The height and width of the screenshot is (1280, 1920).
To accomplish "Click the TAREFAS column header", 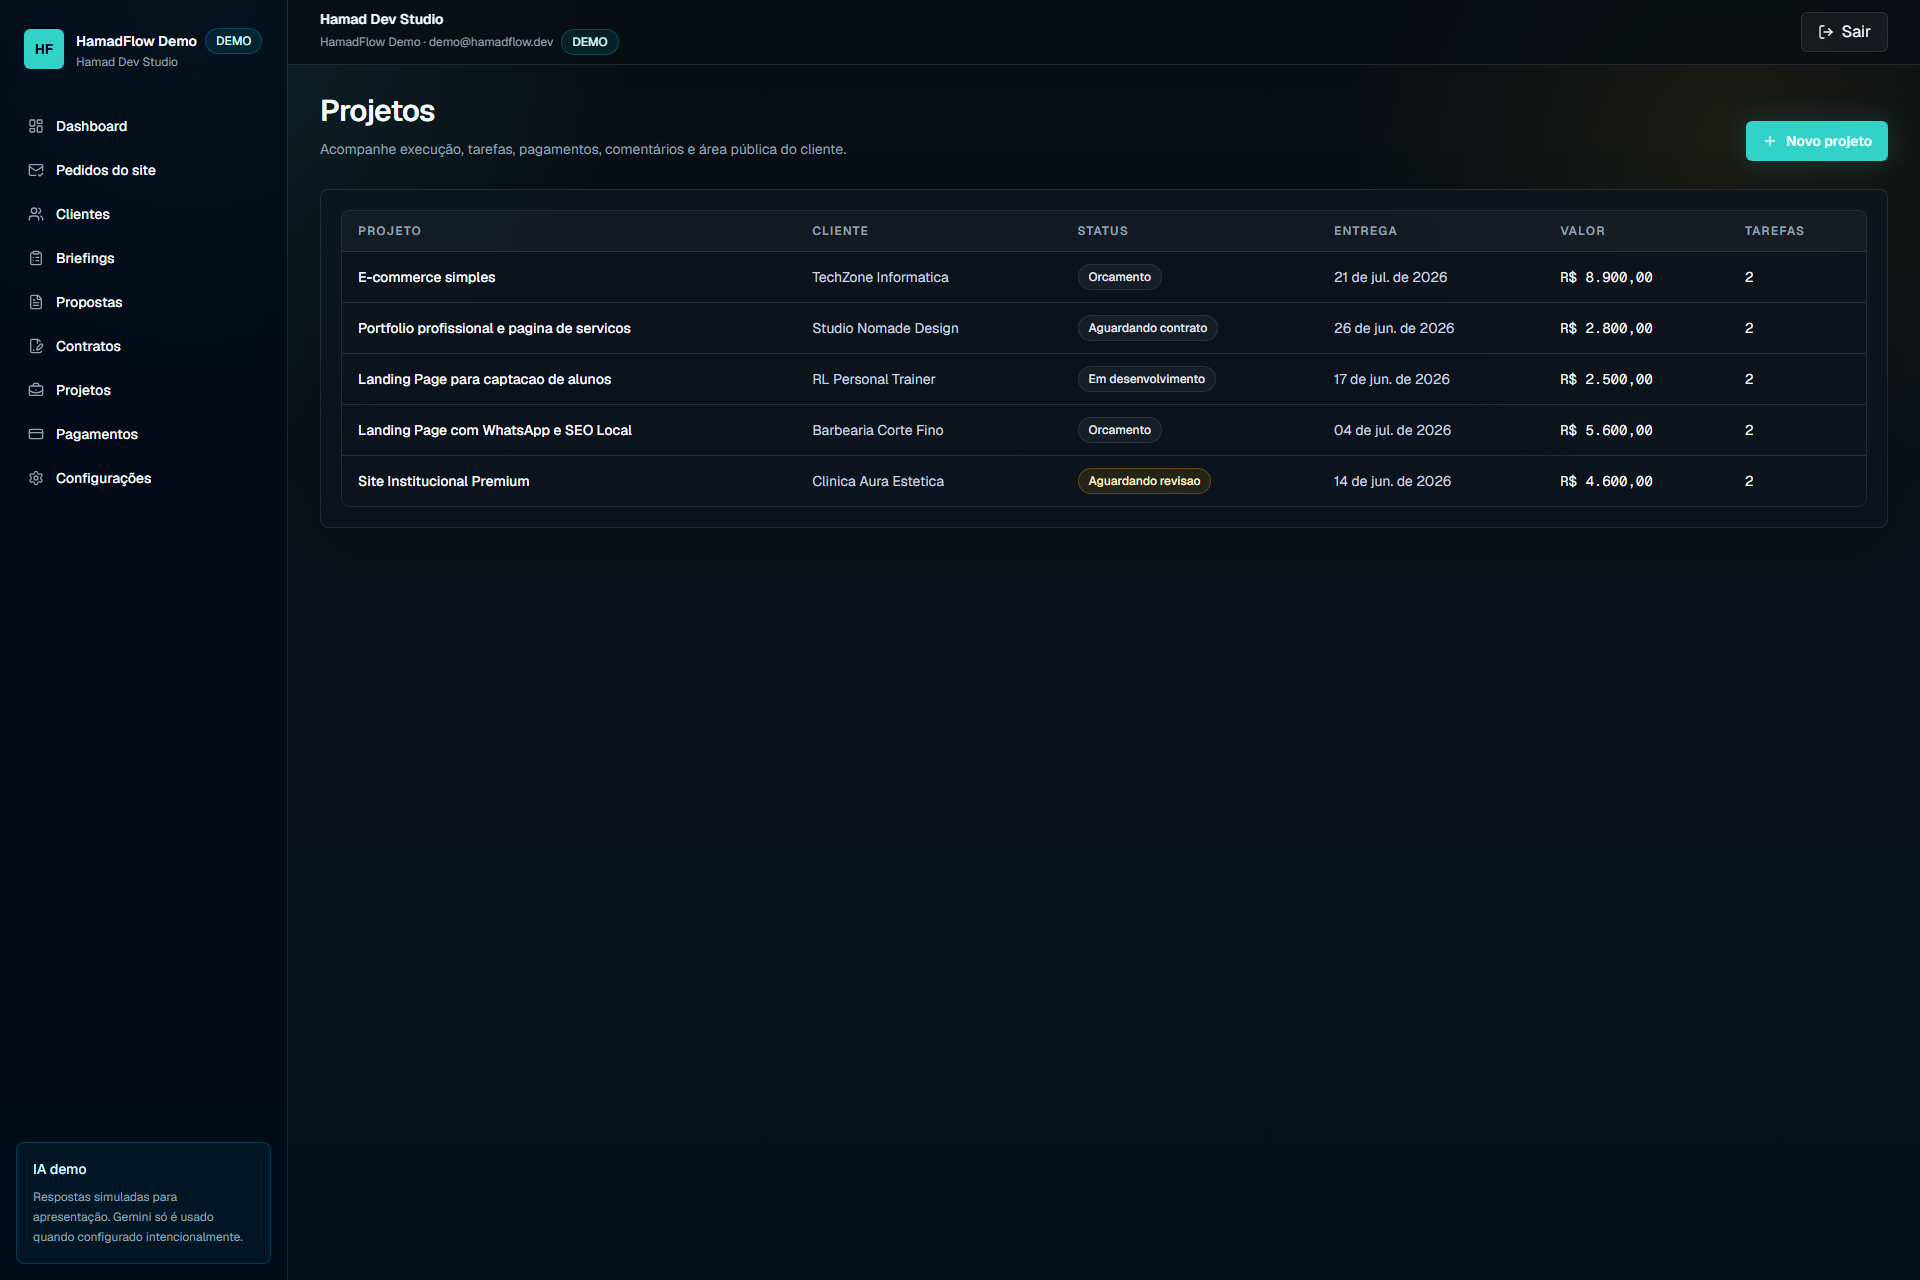I will pos(1774,231).
